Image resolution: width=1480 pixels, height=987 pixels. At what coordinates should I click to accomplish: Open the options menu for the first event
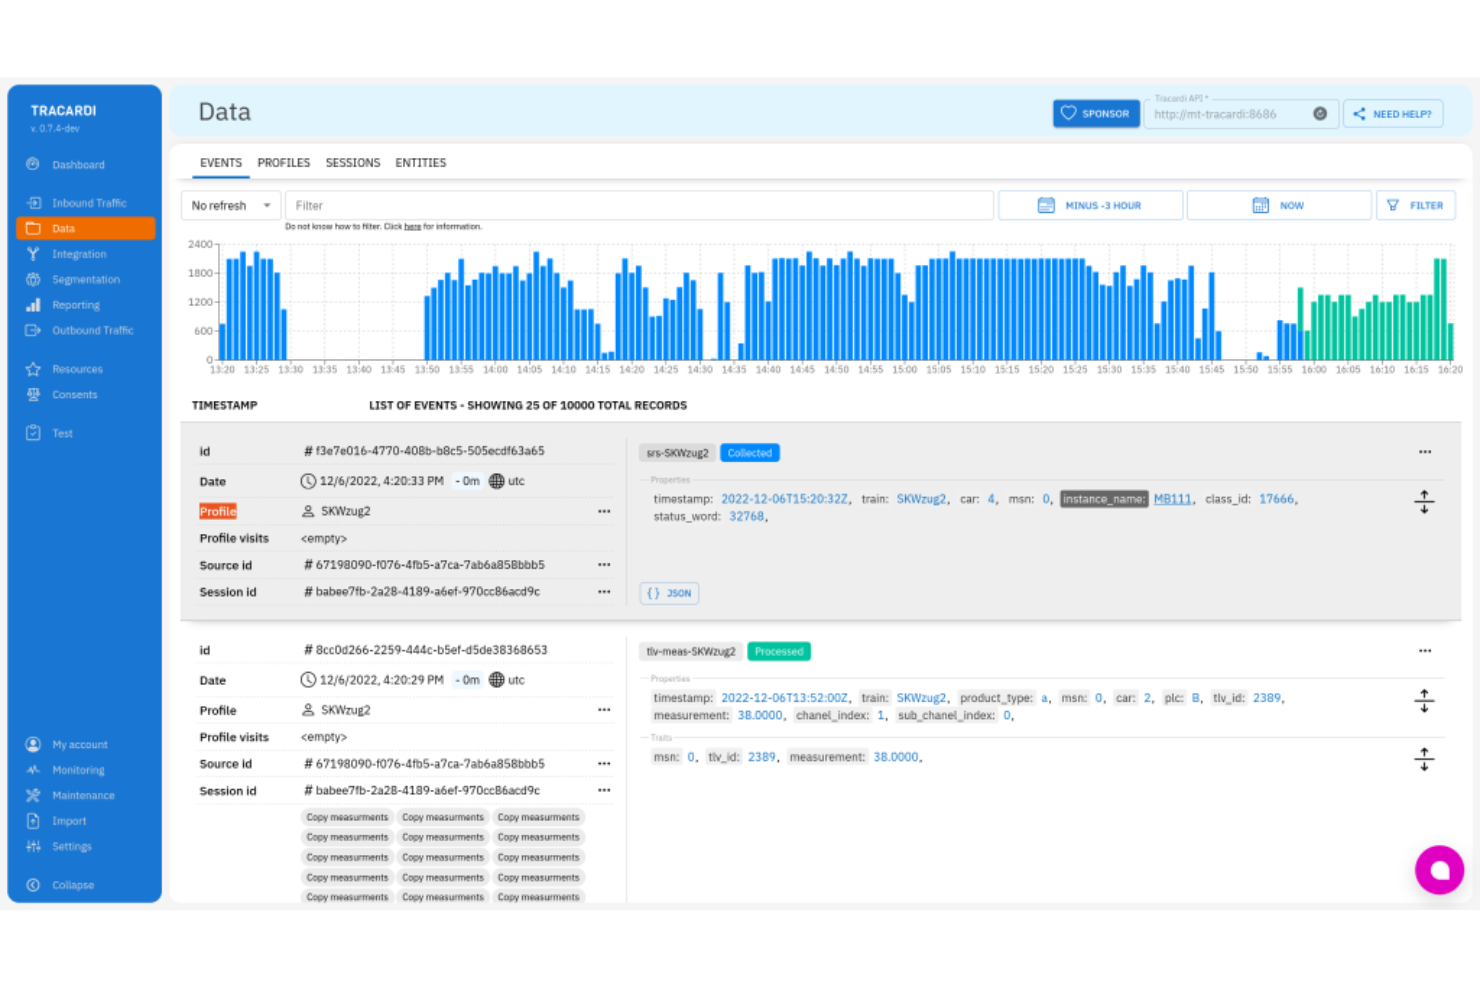(1424, 452)
